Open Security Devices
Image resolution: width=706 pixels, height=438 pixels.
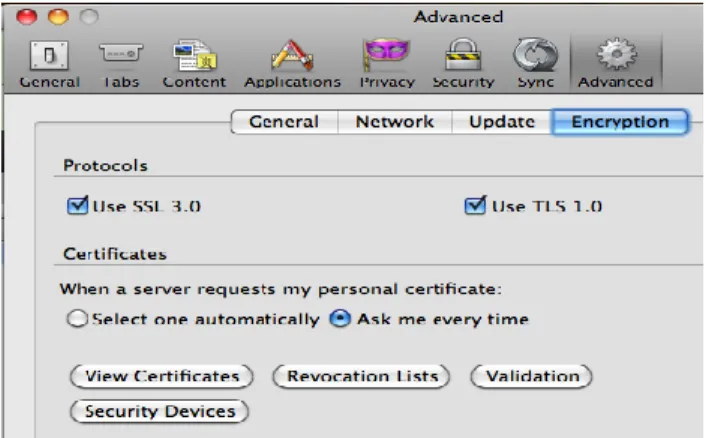160,411
